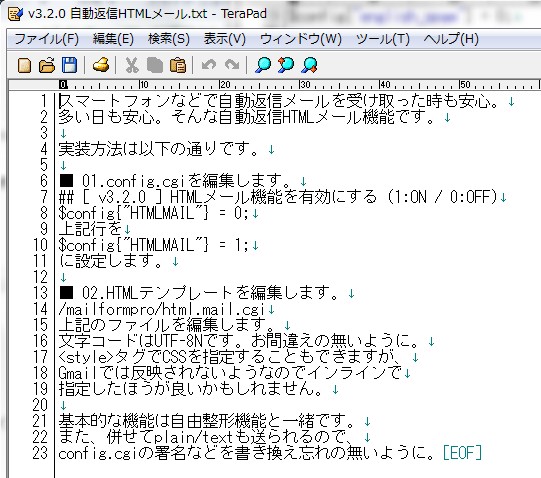The image size is (541, 478).
Task: Click line 2 text 多い日も安心
Action: (107, 117)
